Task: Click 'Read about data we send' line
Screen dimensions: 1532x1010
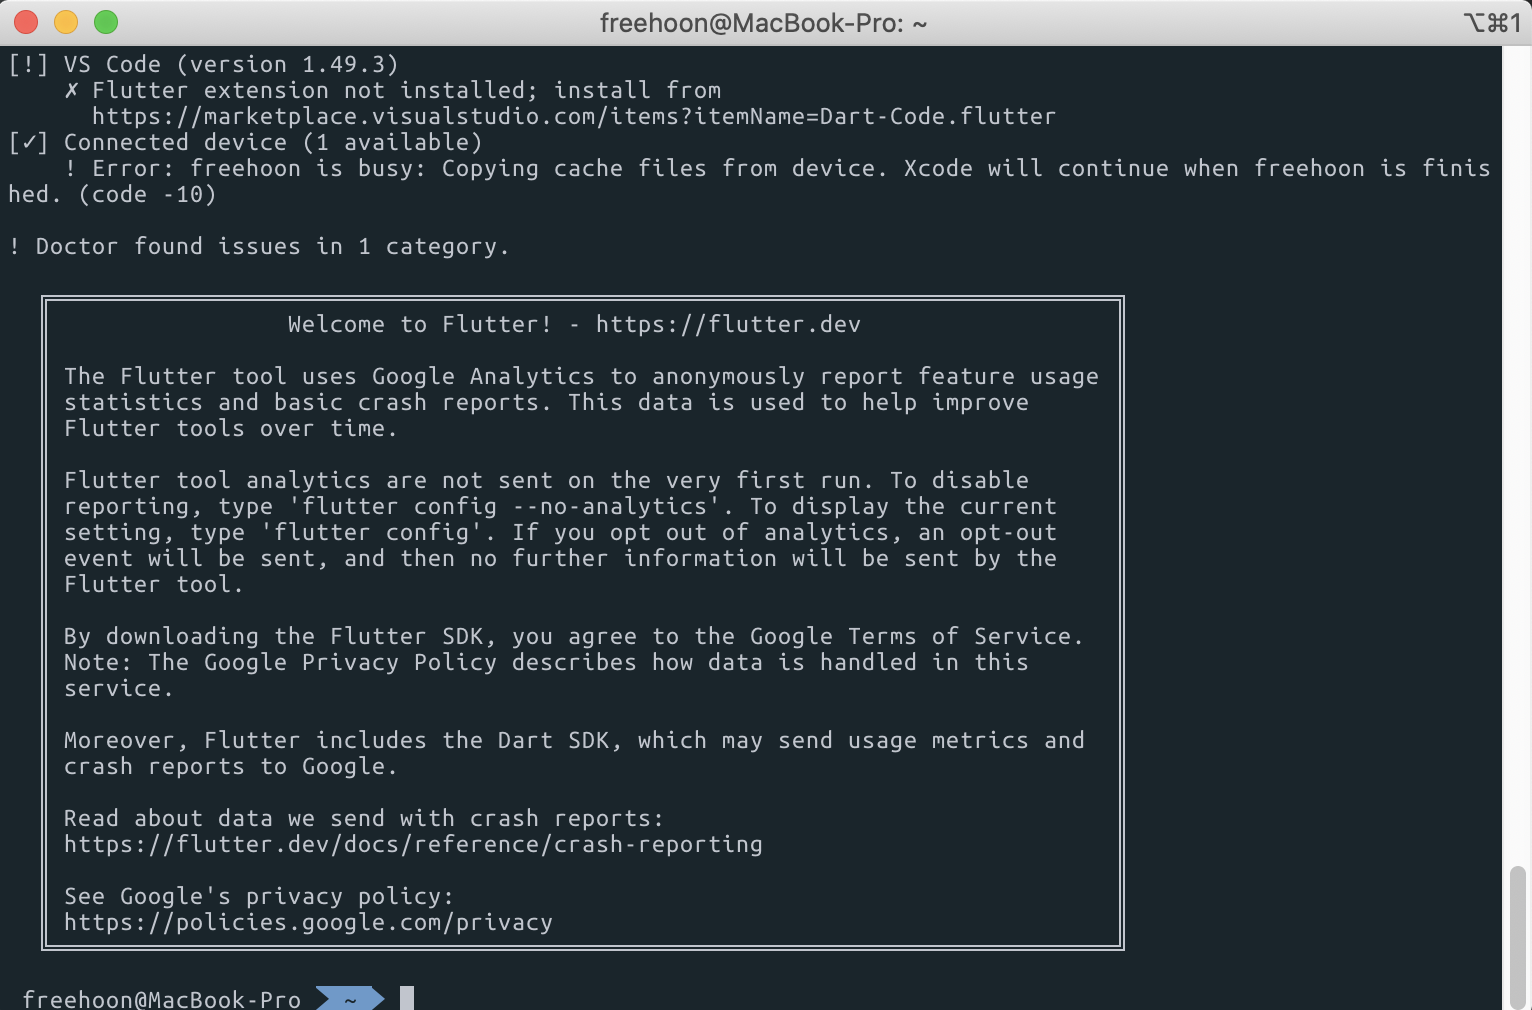Action: [x=364, y=819]
